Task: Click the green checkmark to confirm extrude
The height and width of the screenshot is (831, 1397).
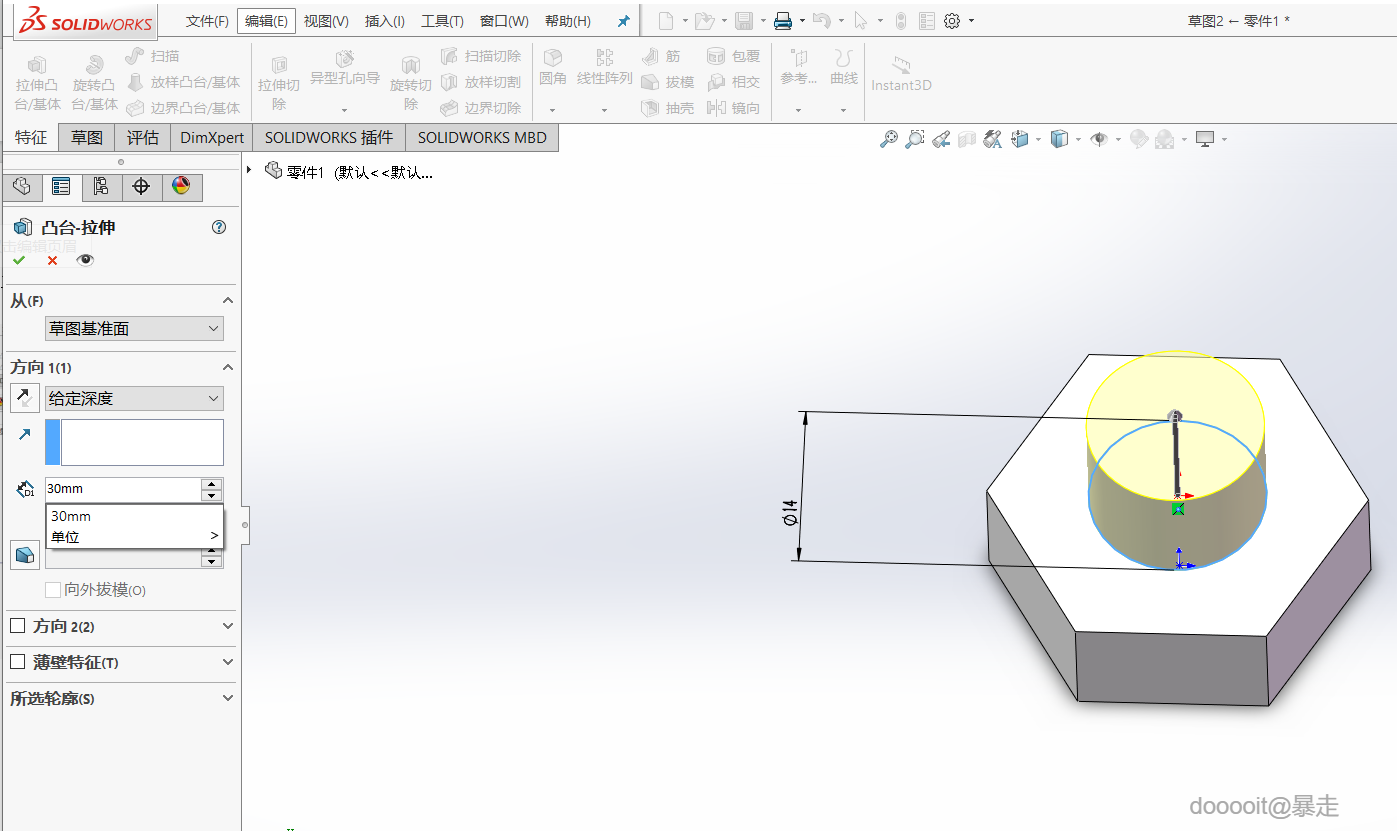Action: [19, 260]
